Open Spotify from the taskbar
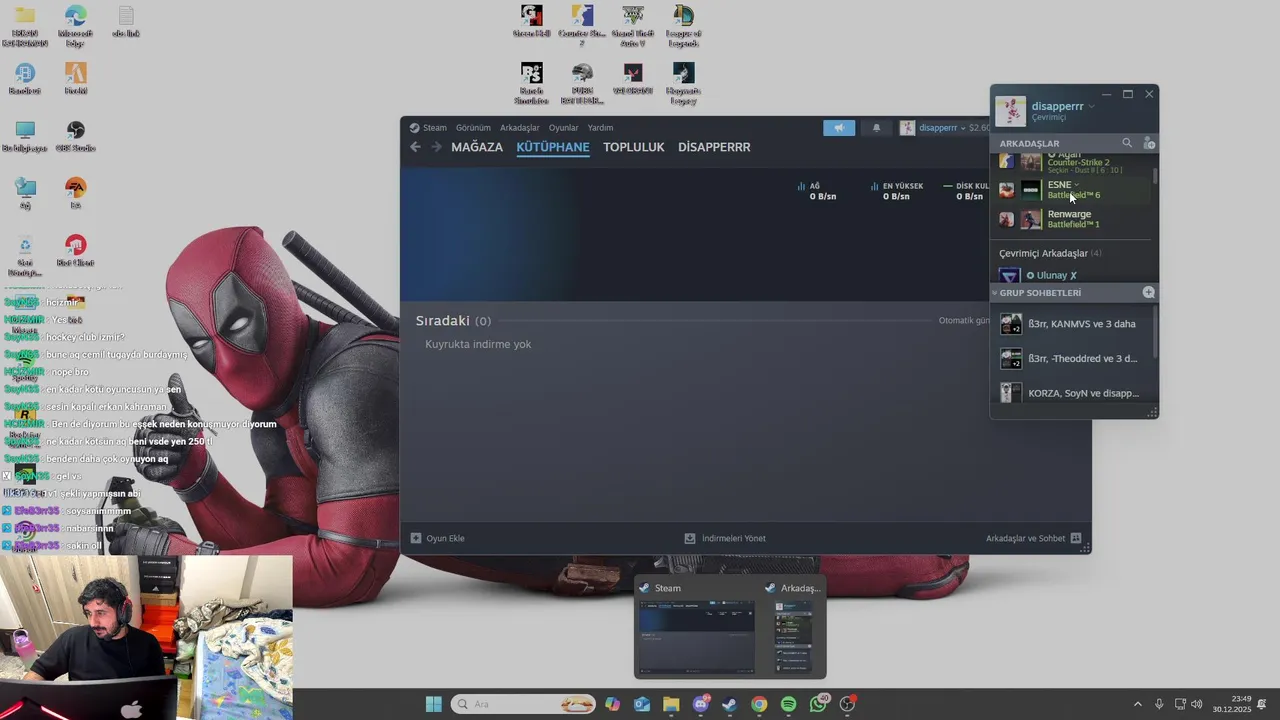The image size is (1280, 720). [x=788, y=704]
